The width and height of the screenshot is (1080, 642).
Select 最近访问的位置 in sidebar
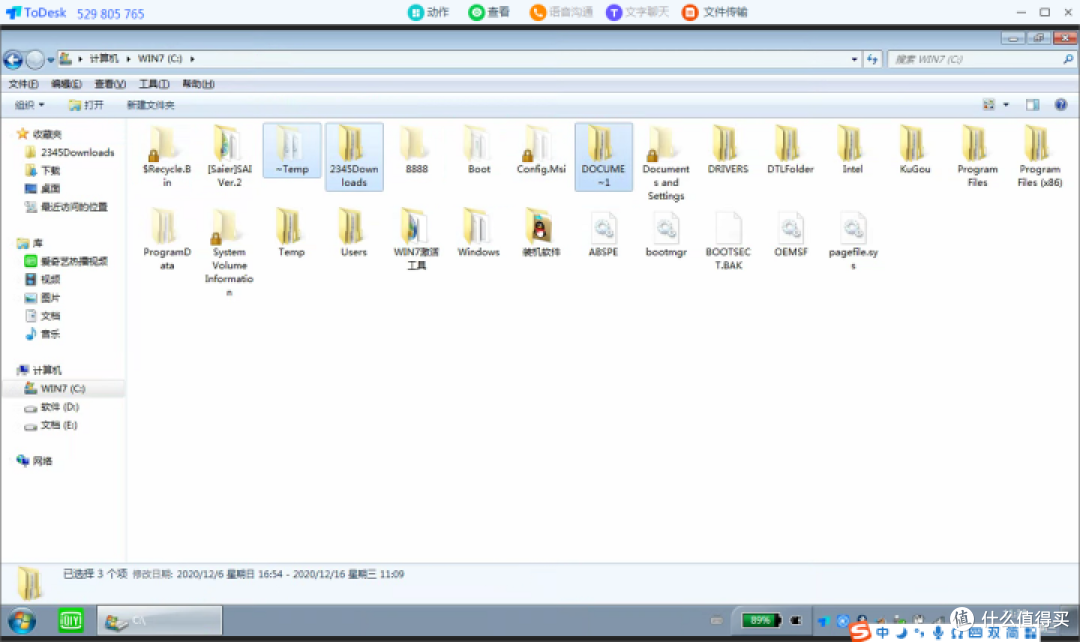(66, 207)
